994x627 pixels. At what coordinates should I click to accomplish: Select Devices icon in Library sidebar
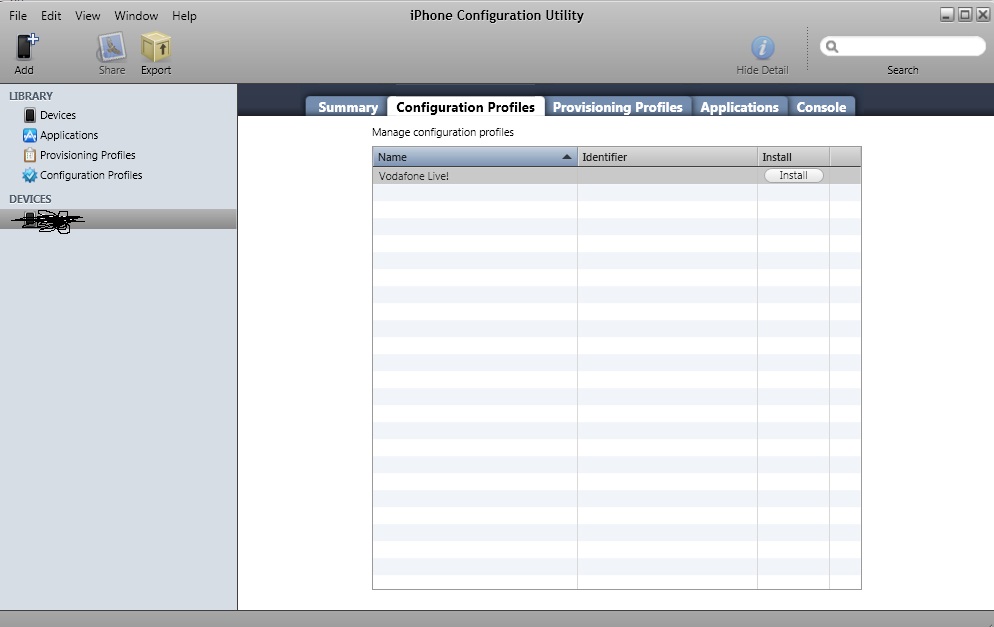pyautogui.click(x=30, y=116)
